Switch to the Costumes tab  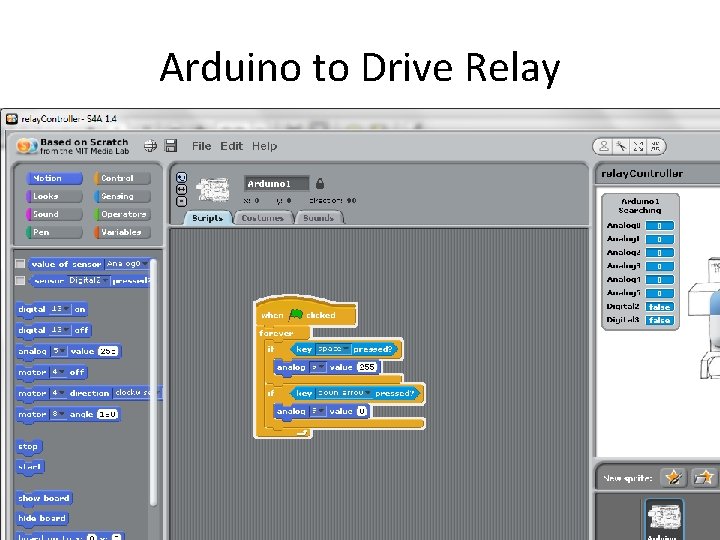263,218
